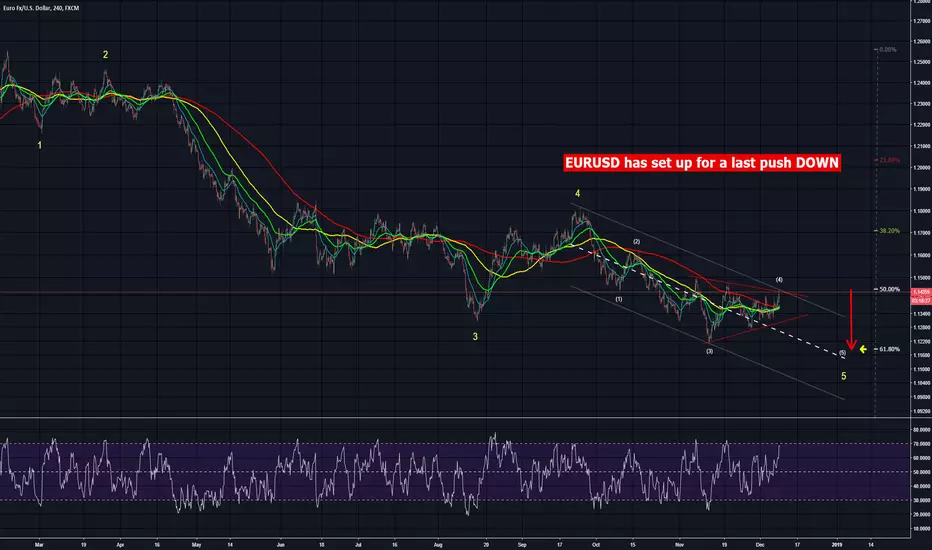The image size is (932, 550).
Task: Click the Jun label on time axis
Action: pyautogui.click(x=281, y=544)
